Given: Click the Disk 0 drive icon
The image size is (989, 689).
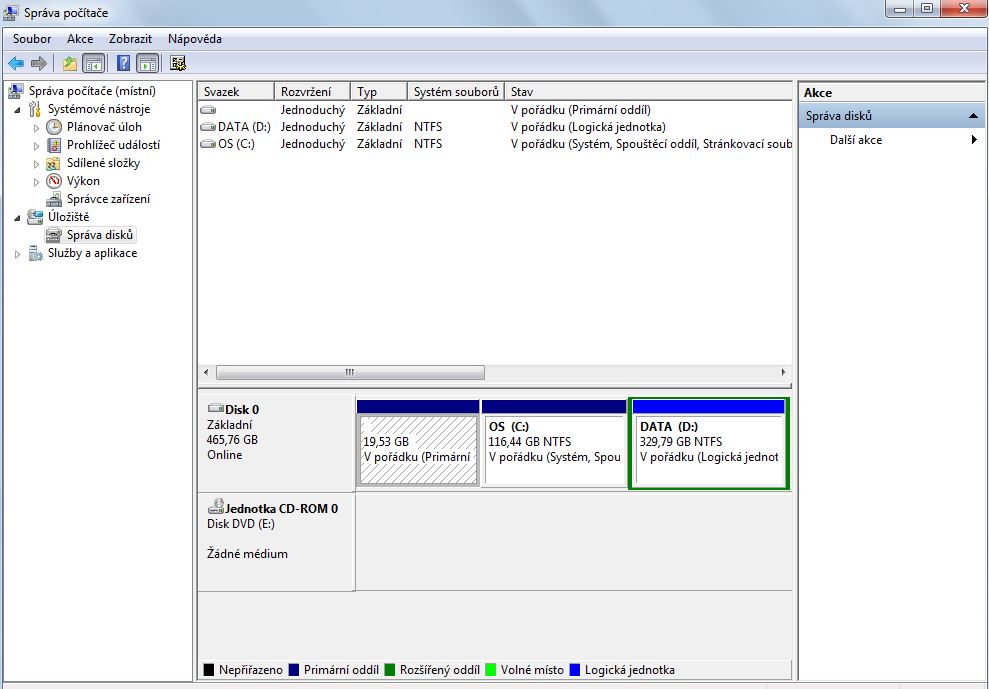Looking at the screenshot, I should 215,409.
